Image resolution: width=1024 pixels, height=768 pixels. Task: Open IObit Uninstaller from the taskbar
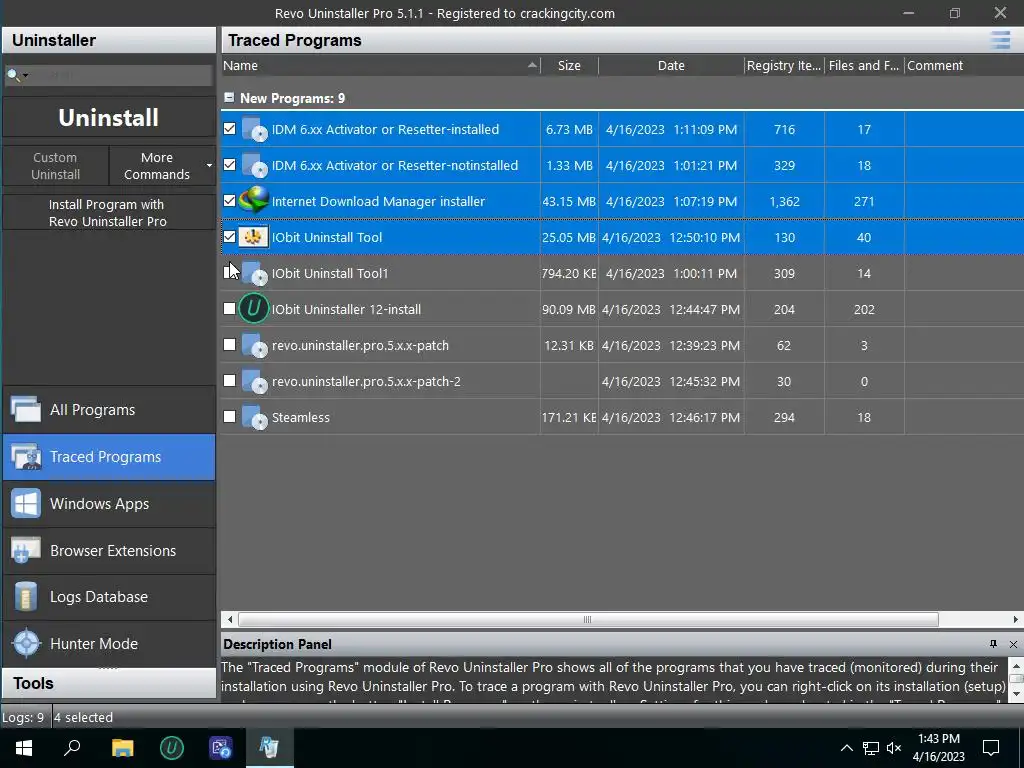click(x=172, y=748)
